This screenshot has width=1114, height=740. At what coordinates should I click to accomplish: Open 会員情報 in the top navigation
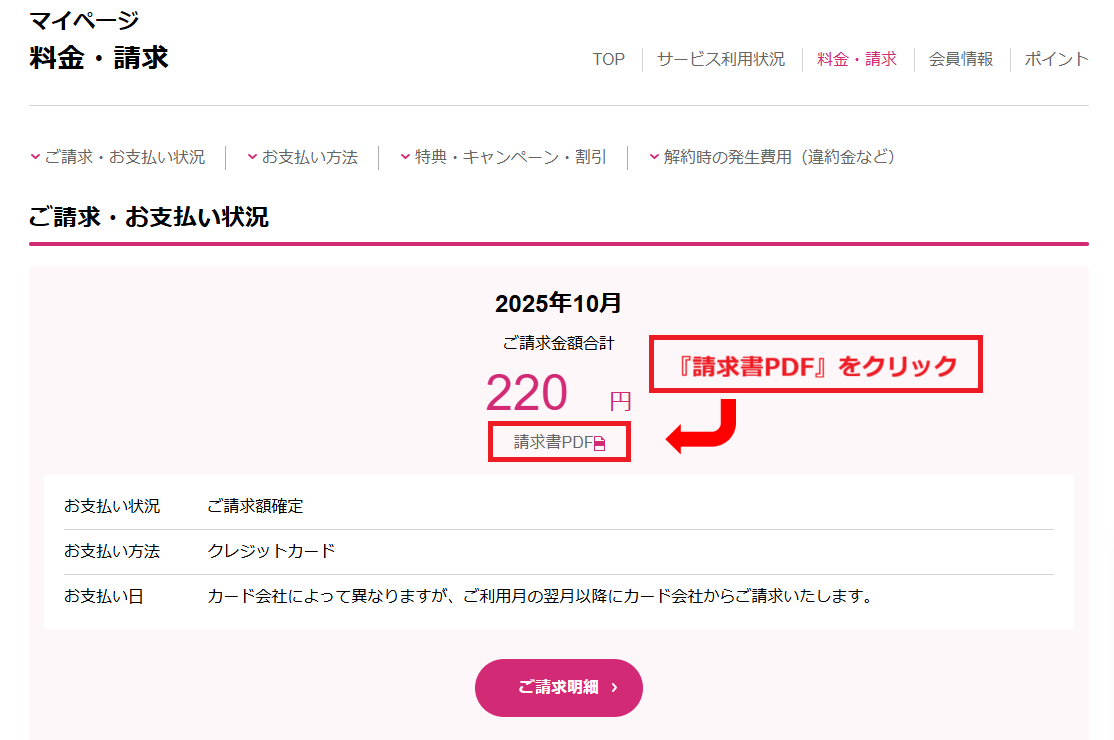(961, 59)
